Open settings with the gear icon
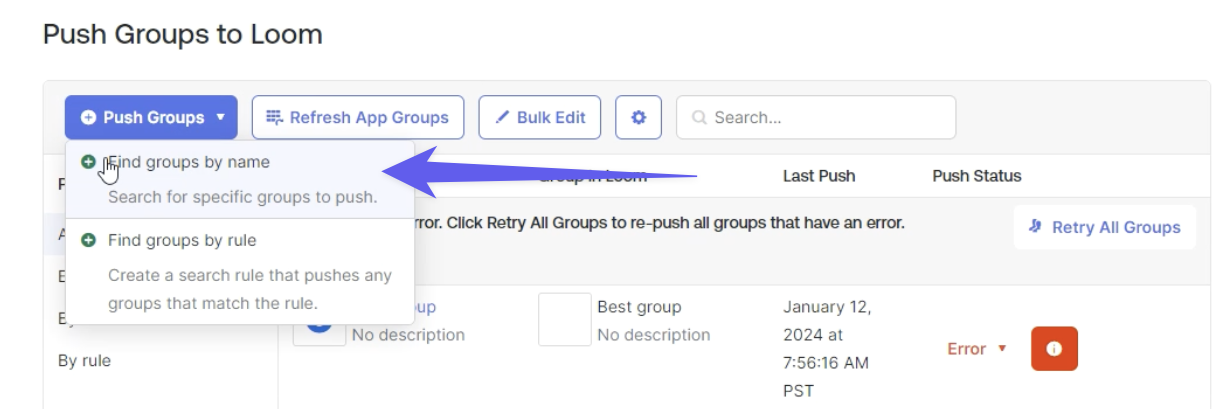The image size is (1214, 409). [x=639, y=118]
